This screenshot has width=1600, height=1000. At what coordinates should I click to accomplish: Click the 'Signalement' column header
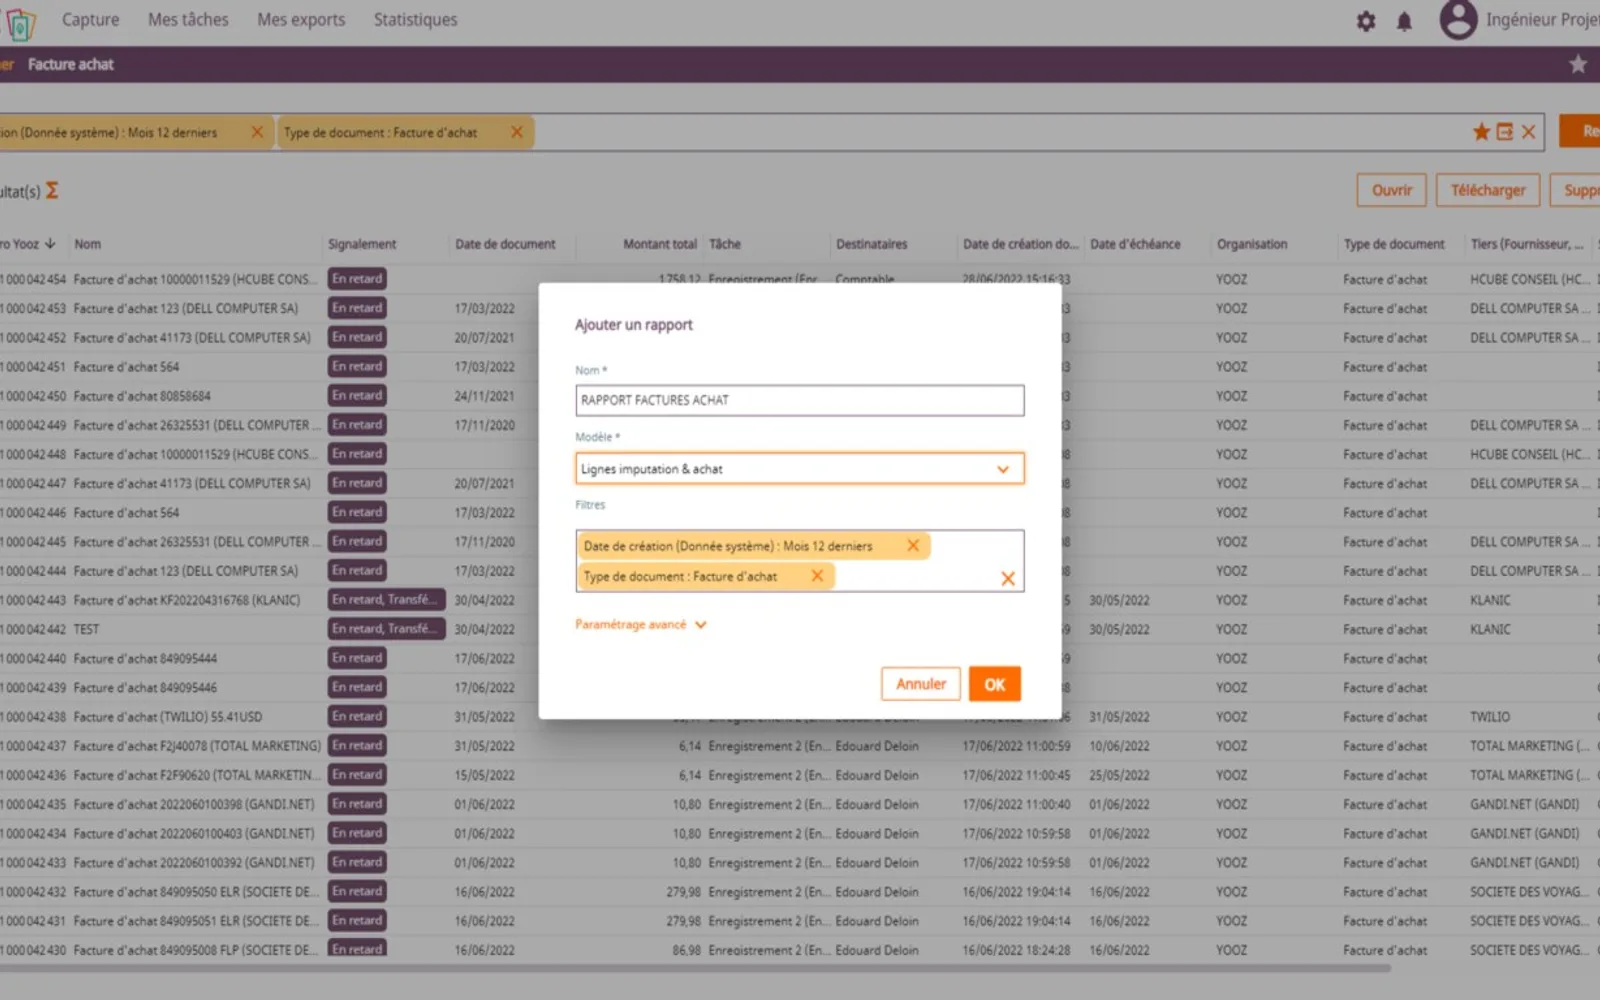click(362, 244)
